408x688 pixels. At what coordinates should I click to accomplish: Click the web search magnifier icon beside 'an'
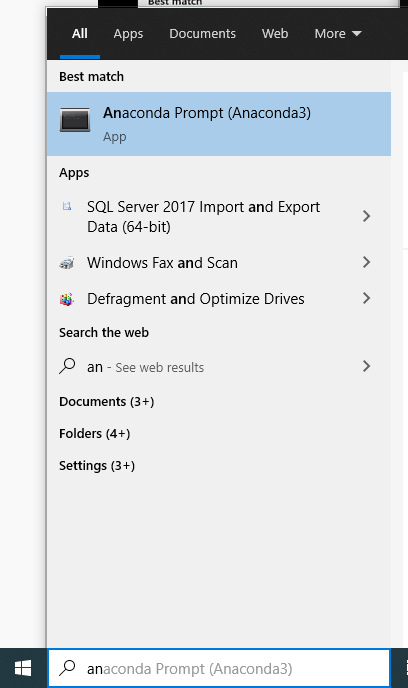tap(67, 366)
